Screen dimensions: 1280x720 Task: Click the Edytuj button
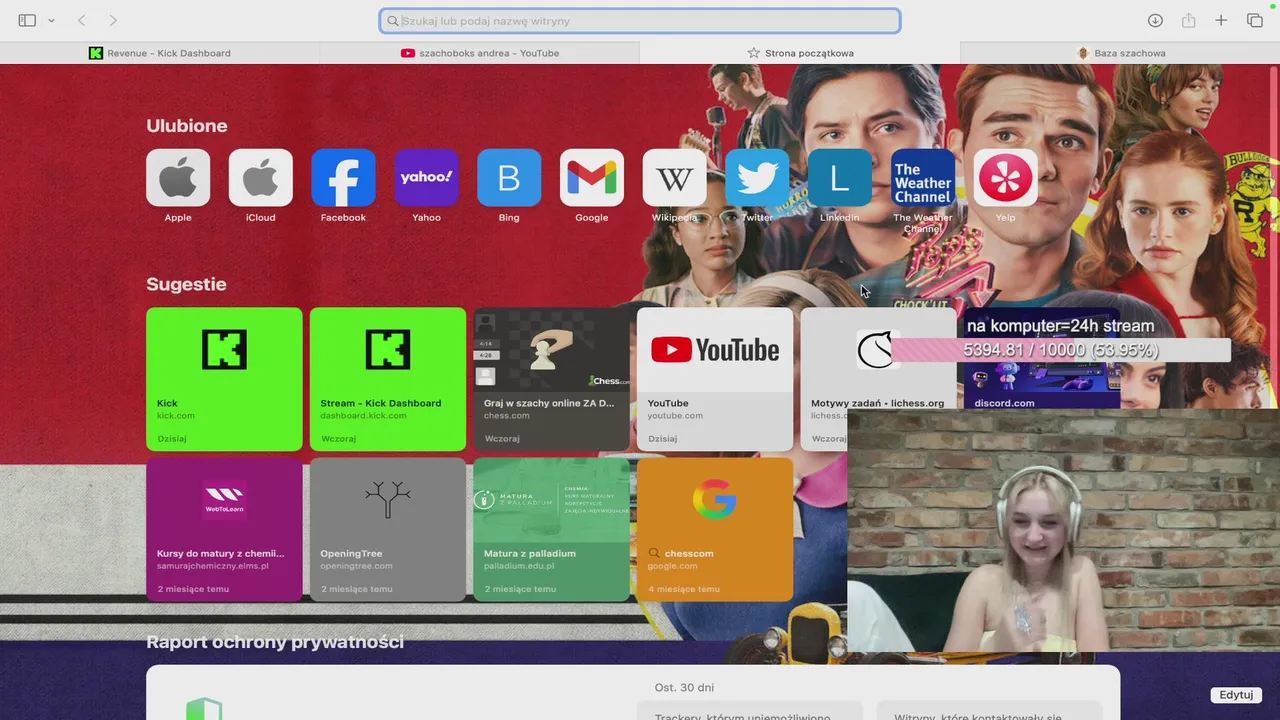click(1236, 695)
